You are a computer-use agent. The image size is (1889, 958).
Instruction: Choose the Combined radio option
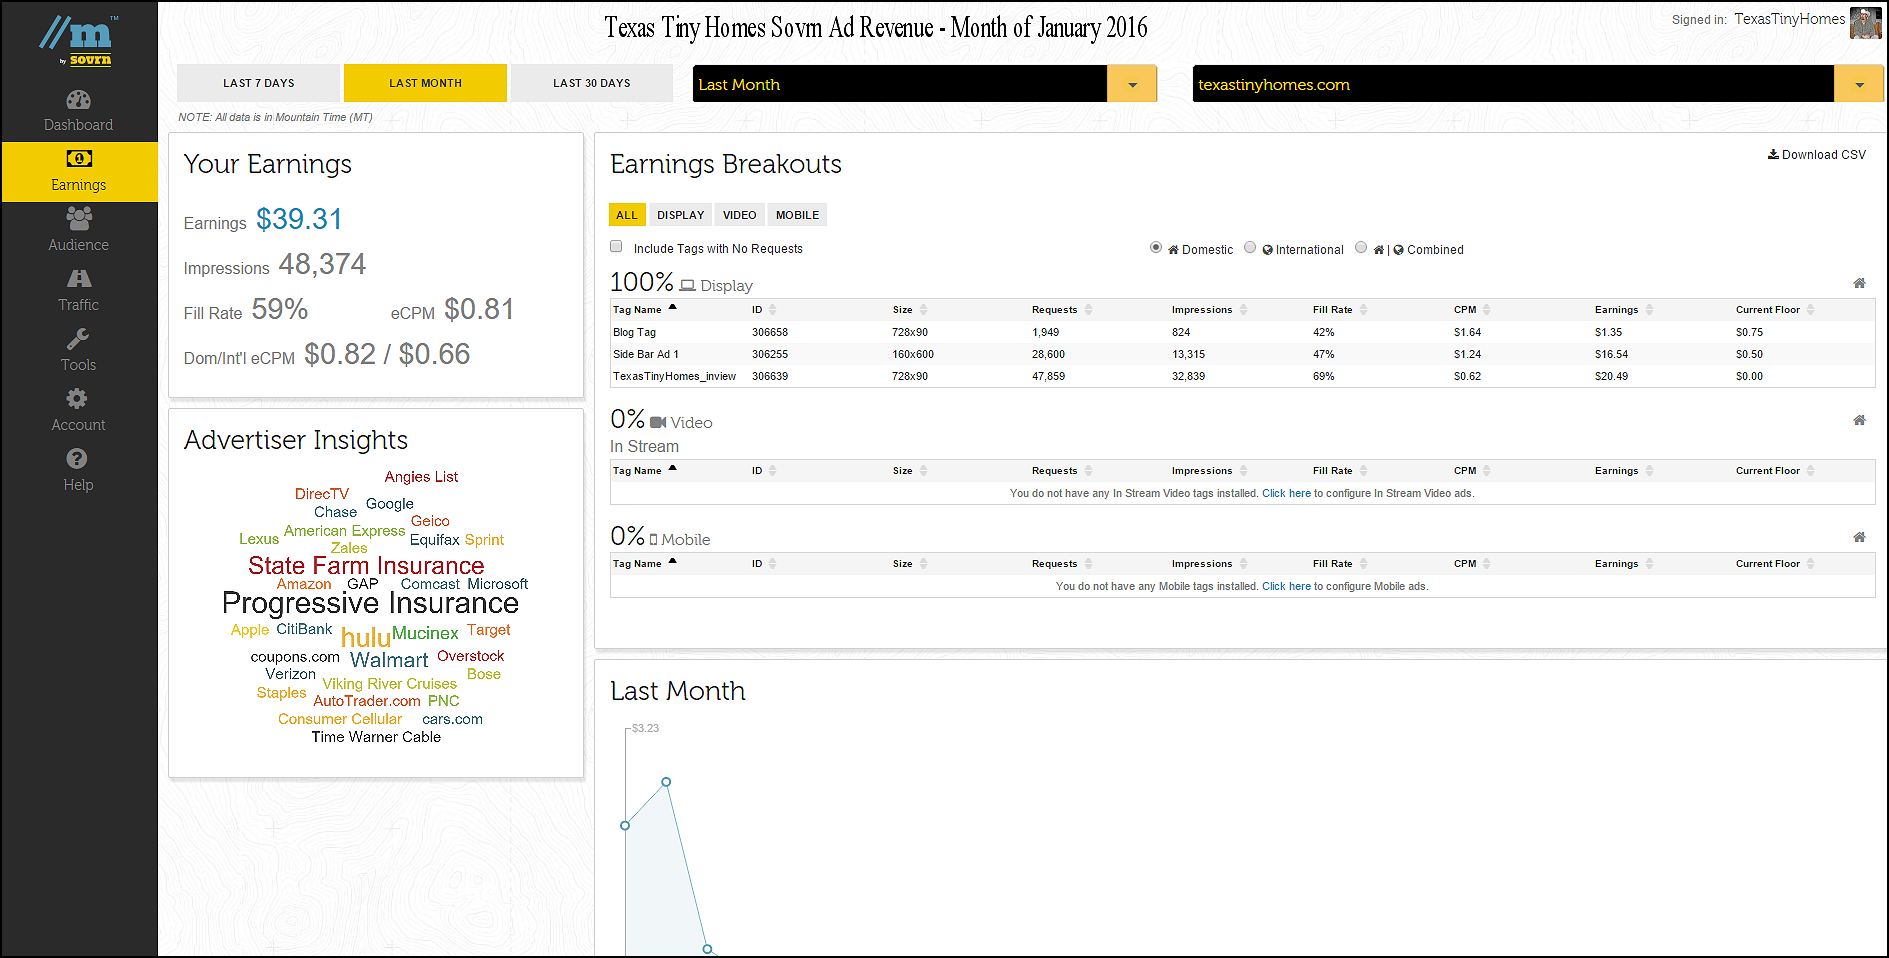[x=1361, y=248]
